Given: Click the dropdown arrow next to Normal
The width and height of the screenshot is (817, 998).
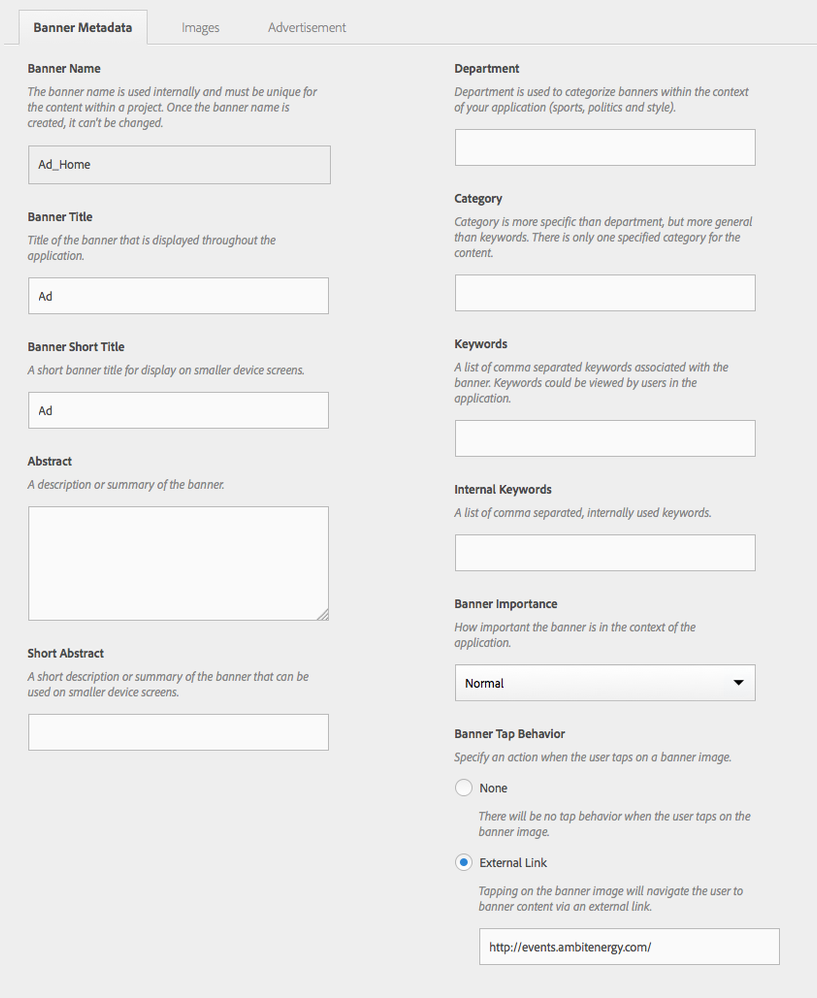Looking at the screenshot, I should 739,682.
